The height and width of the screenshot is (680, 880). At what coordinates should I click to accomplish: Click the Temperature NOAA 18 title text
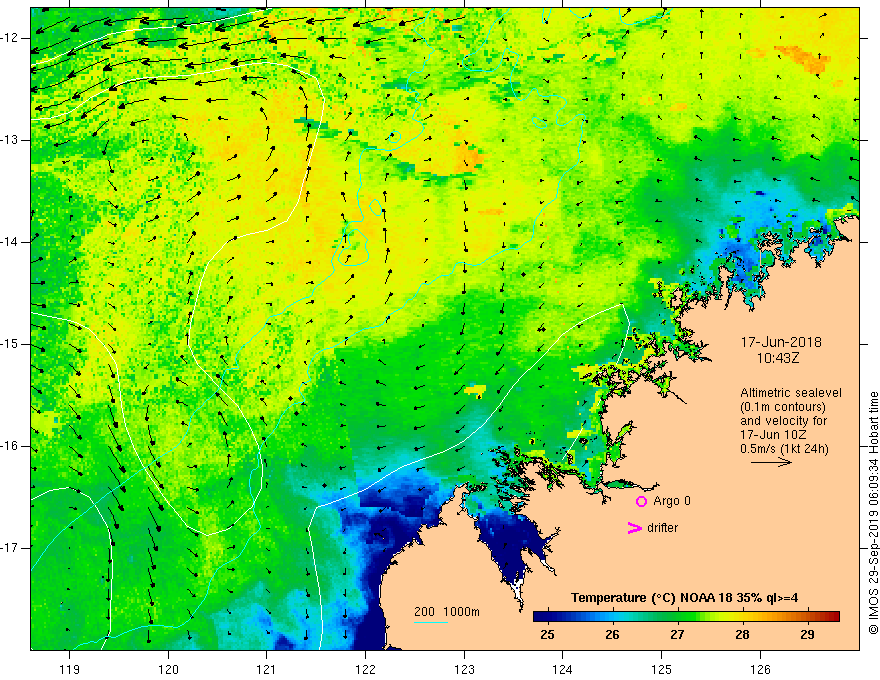coord(684,598)
